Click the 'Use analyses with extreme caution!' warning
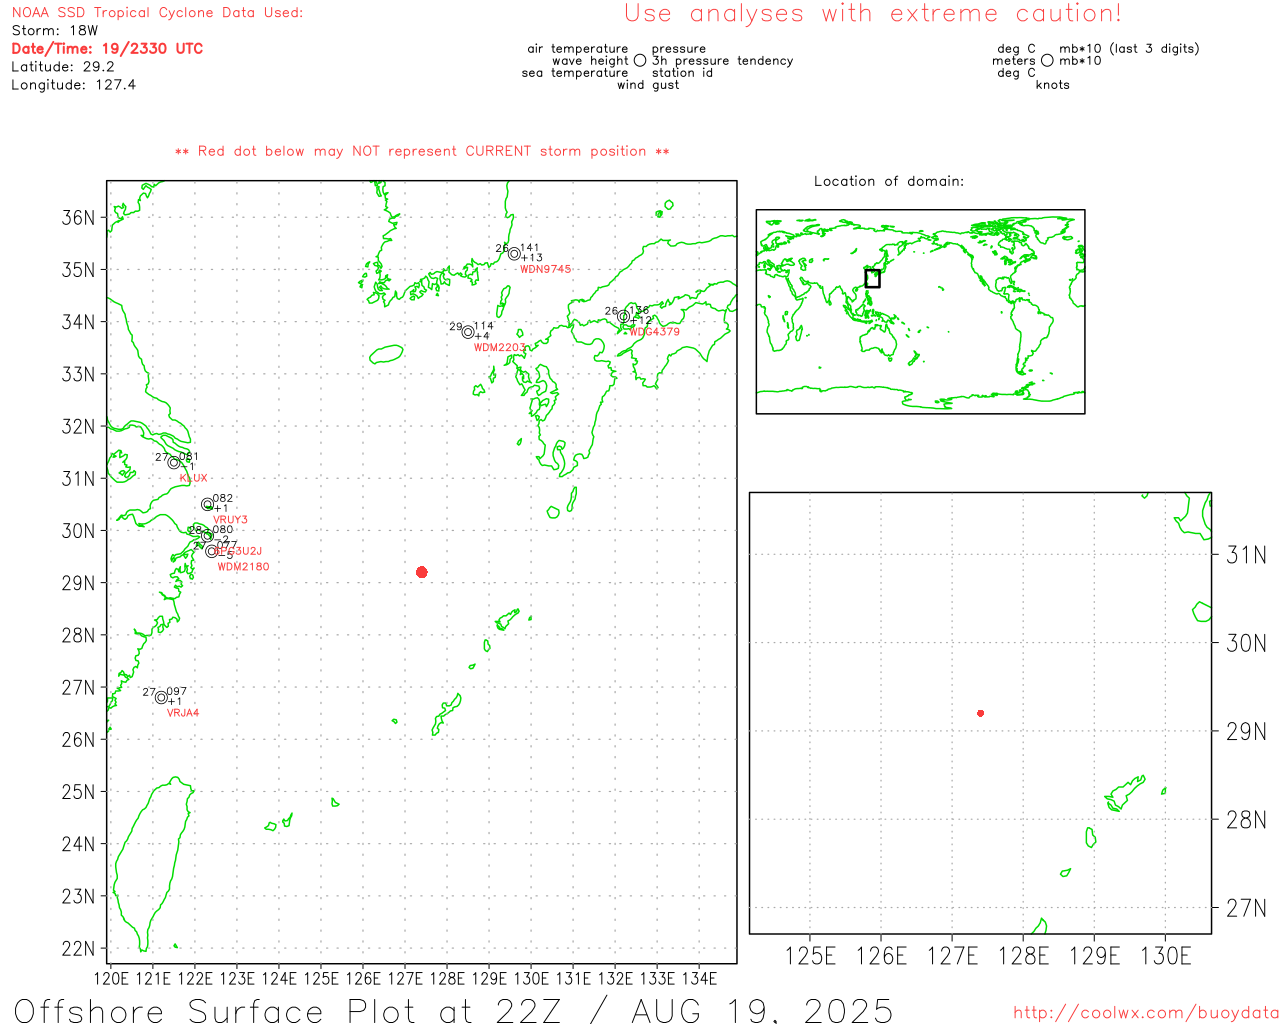 [873, 14]
